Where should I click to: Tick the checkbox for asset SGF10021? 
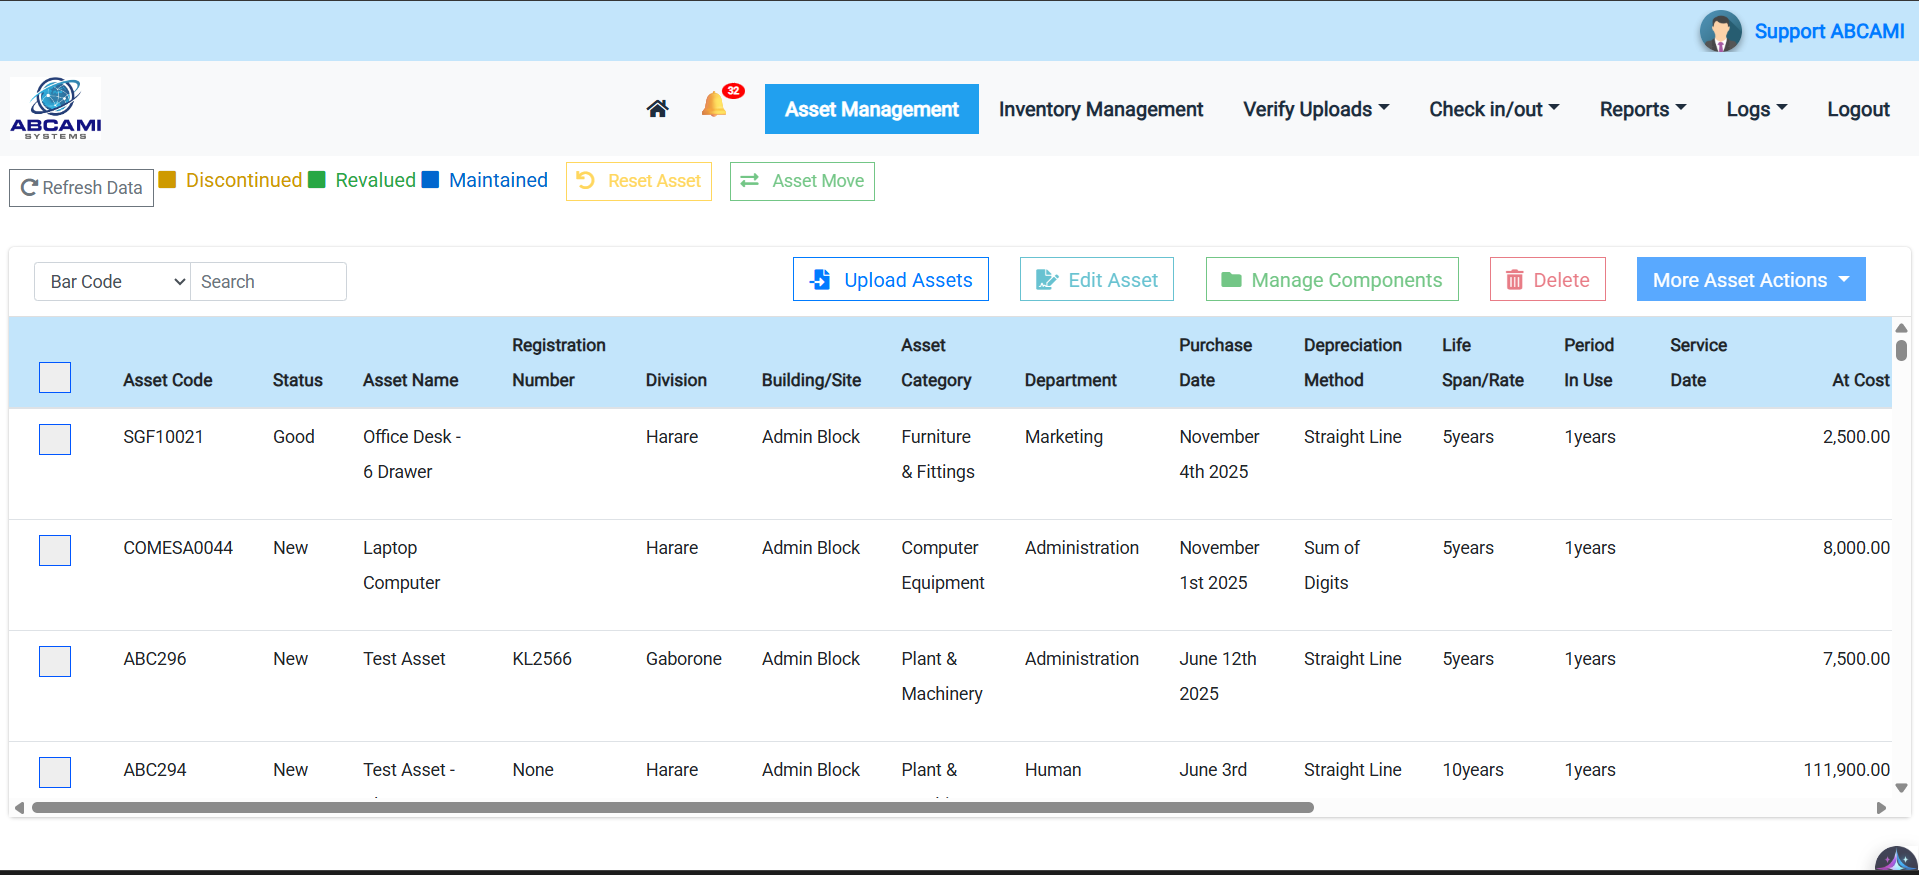click(55, 439)
